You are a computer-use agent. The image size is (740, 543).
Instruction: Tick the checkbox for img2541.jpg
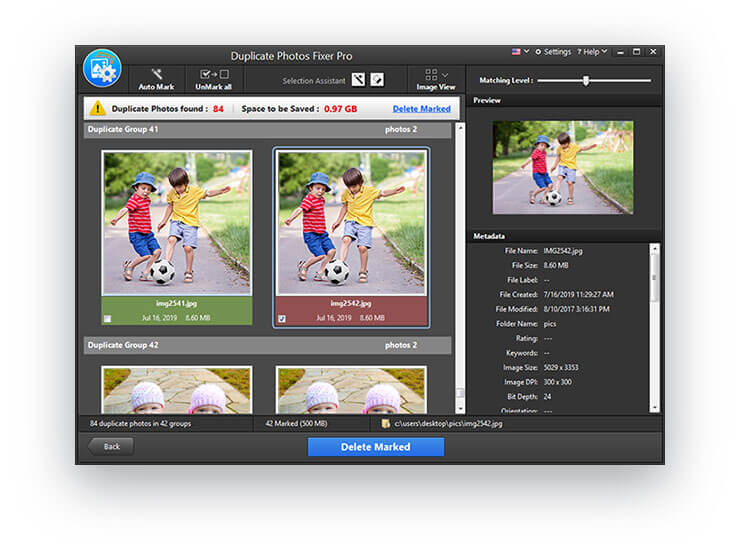pos(107,319)
